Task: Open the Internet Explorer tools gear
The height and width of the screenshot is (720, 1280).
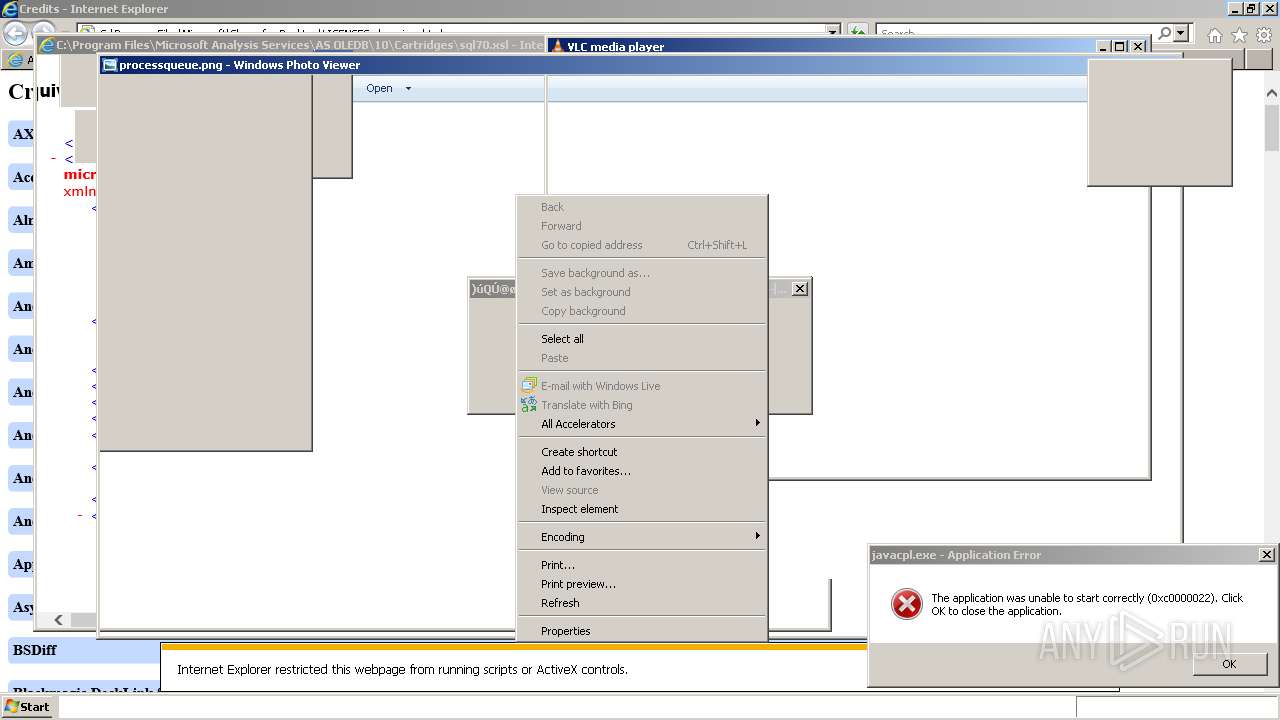Action: coord(1264,35)
